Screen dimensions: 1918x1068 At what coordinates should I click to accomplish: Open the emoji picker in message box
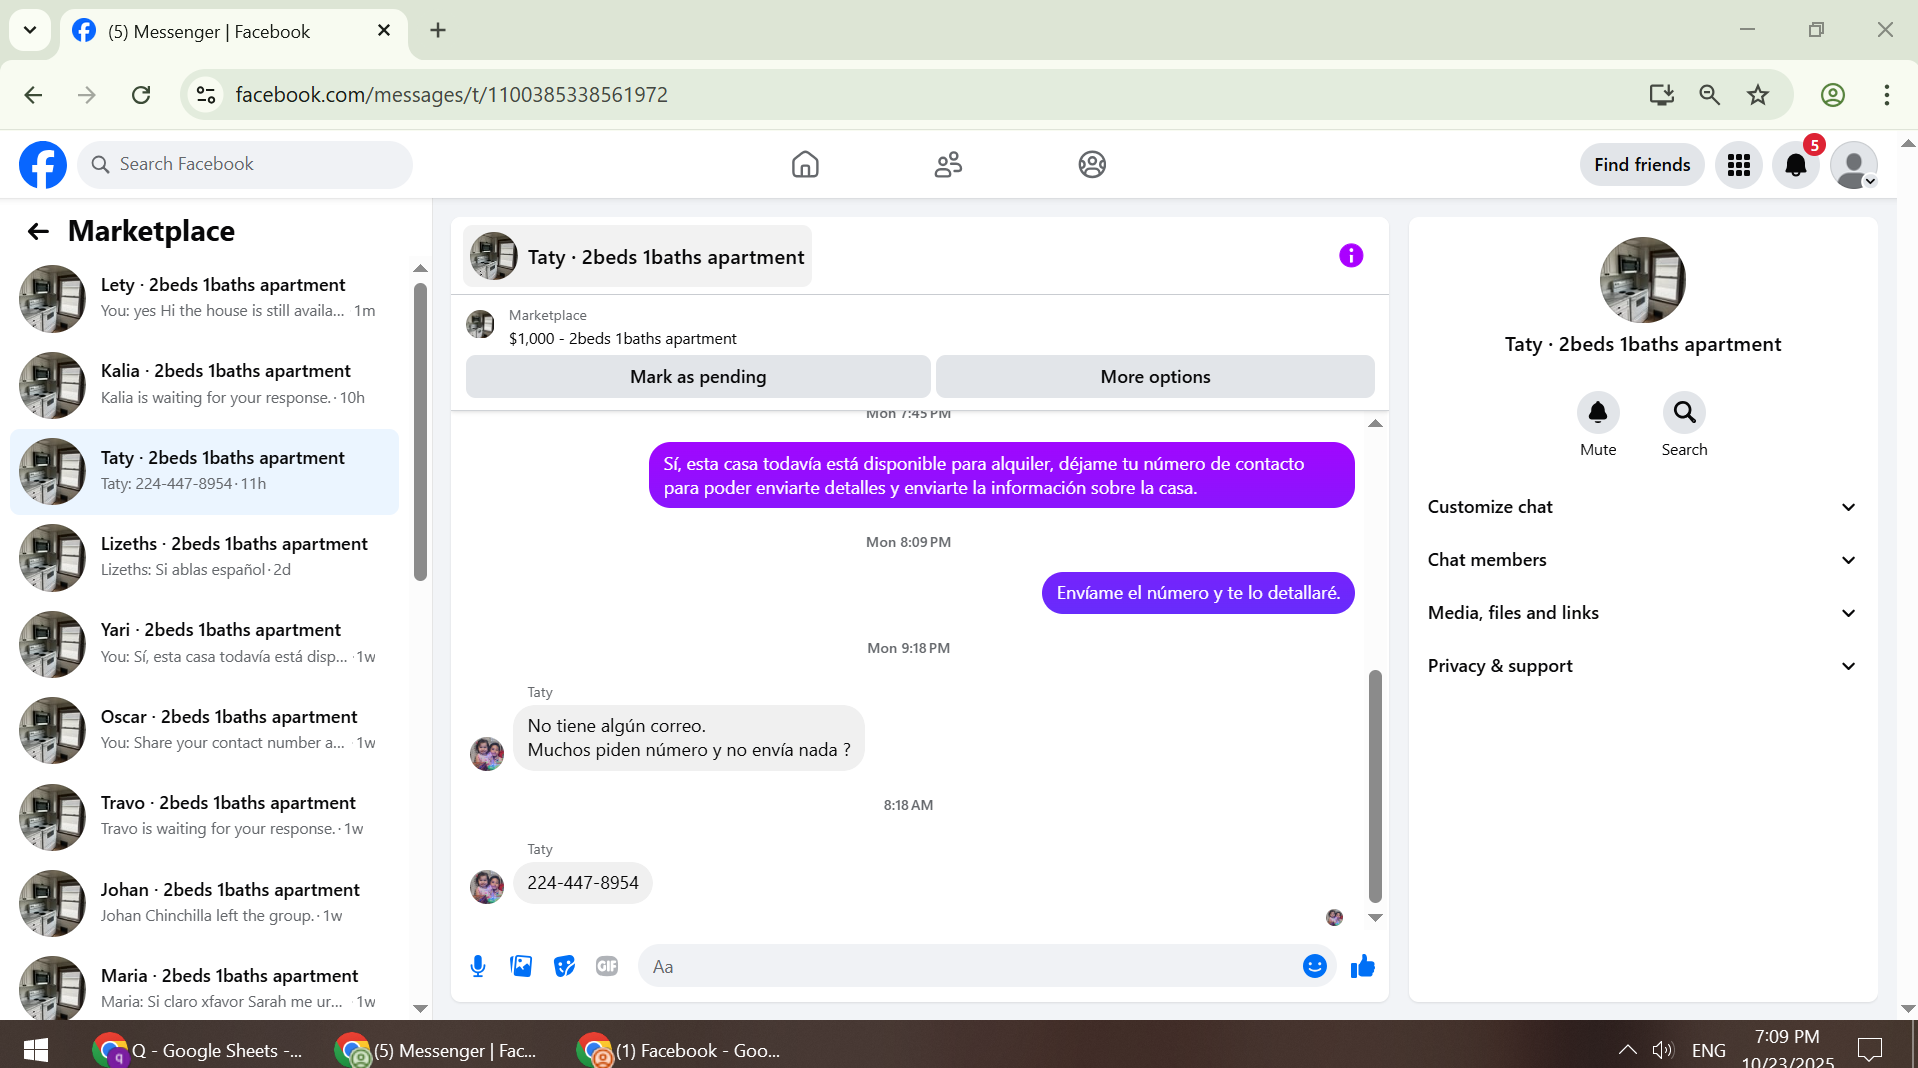pyautogui.click(x=1315, y=966)
